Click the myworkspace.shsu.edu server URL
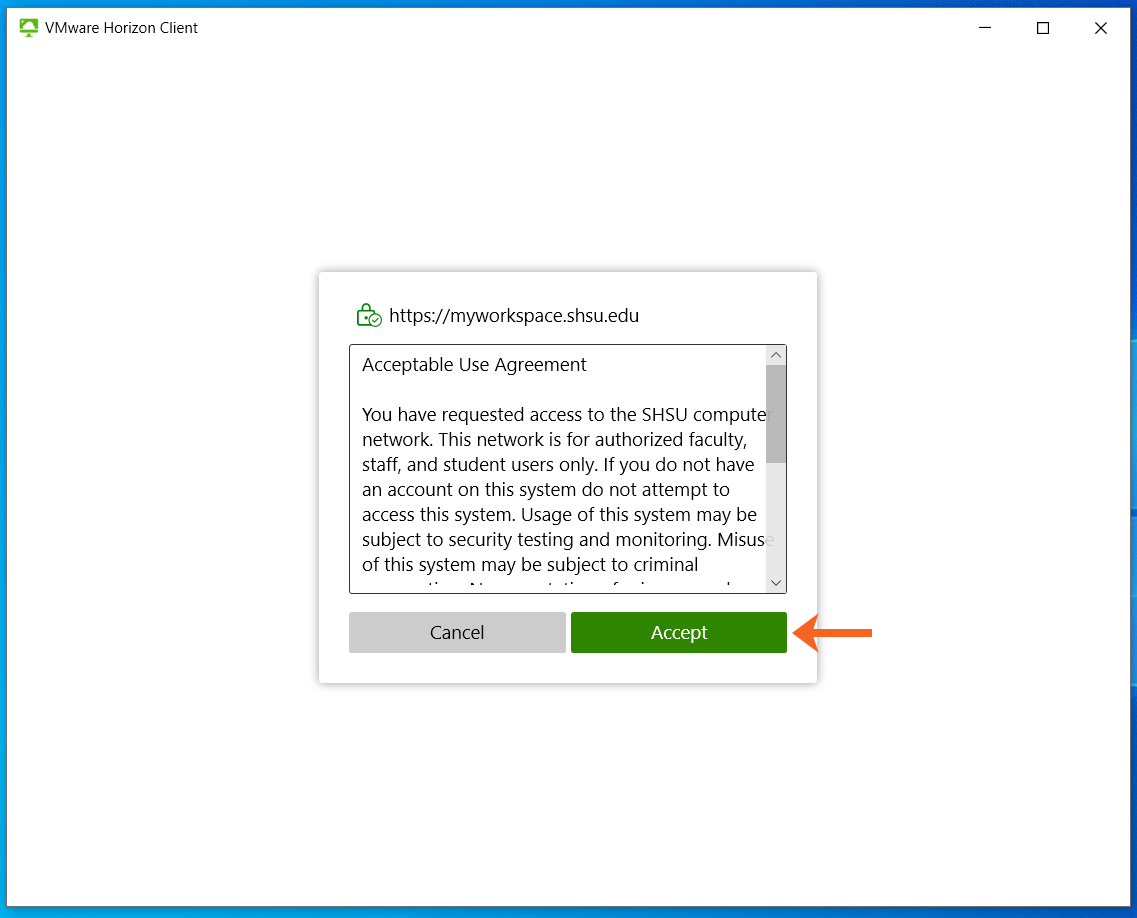This screenshot has width=1137, height=918. pos(514,316)
